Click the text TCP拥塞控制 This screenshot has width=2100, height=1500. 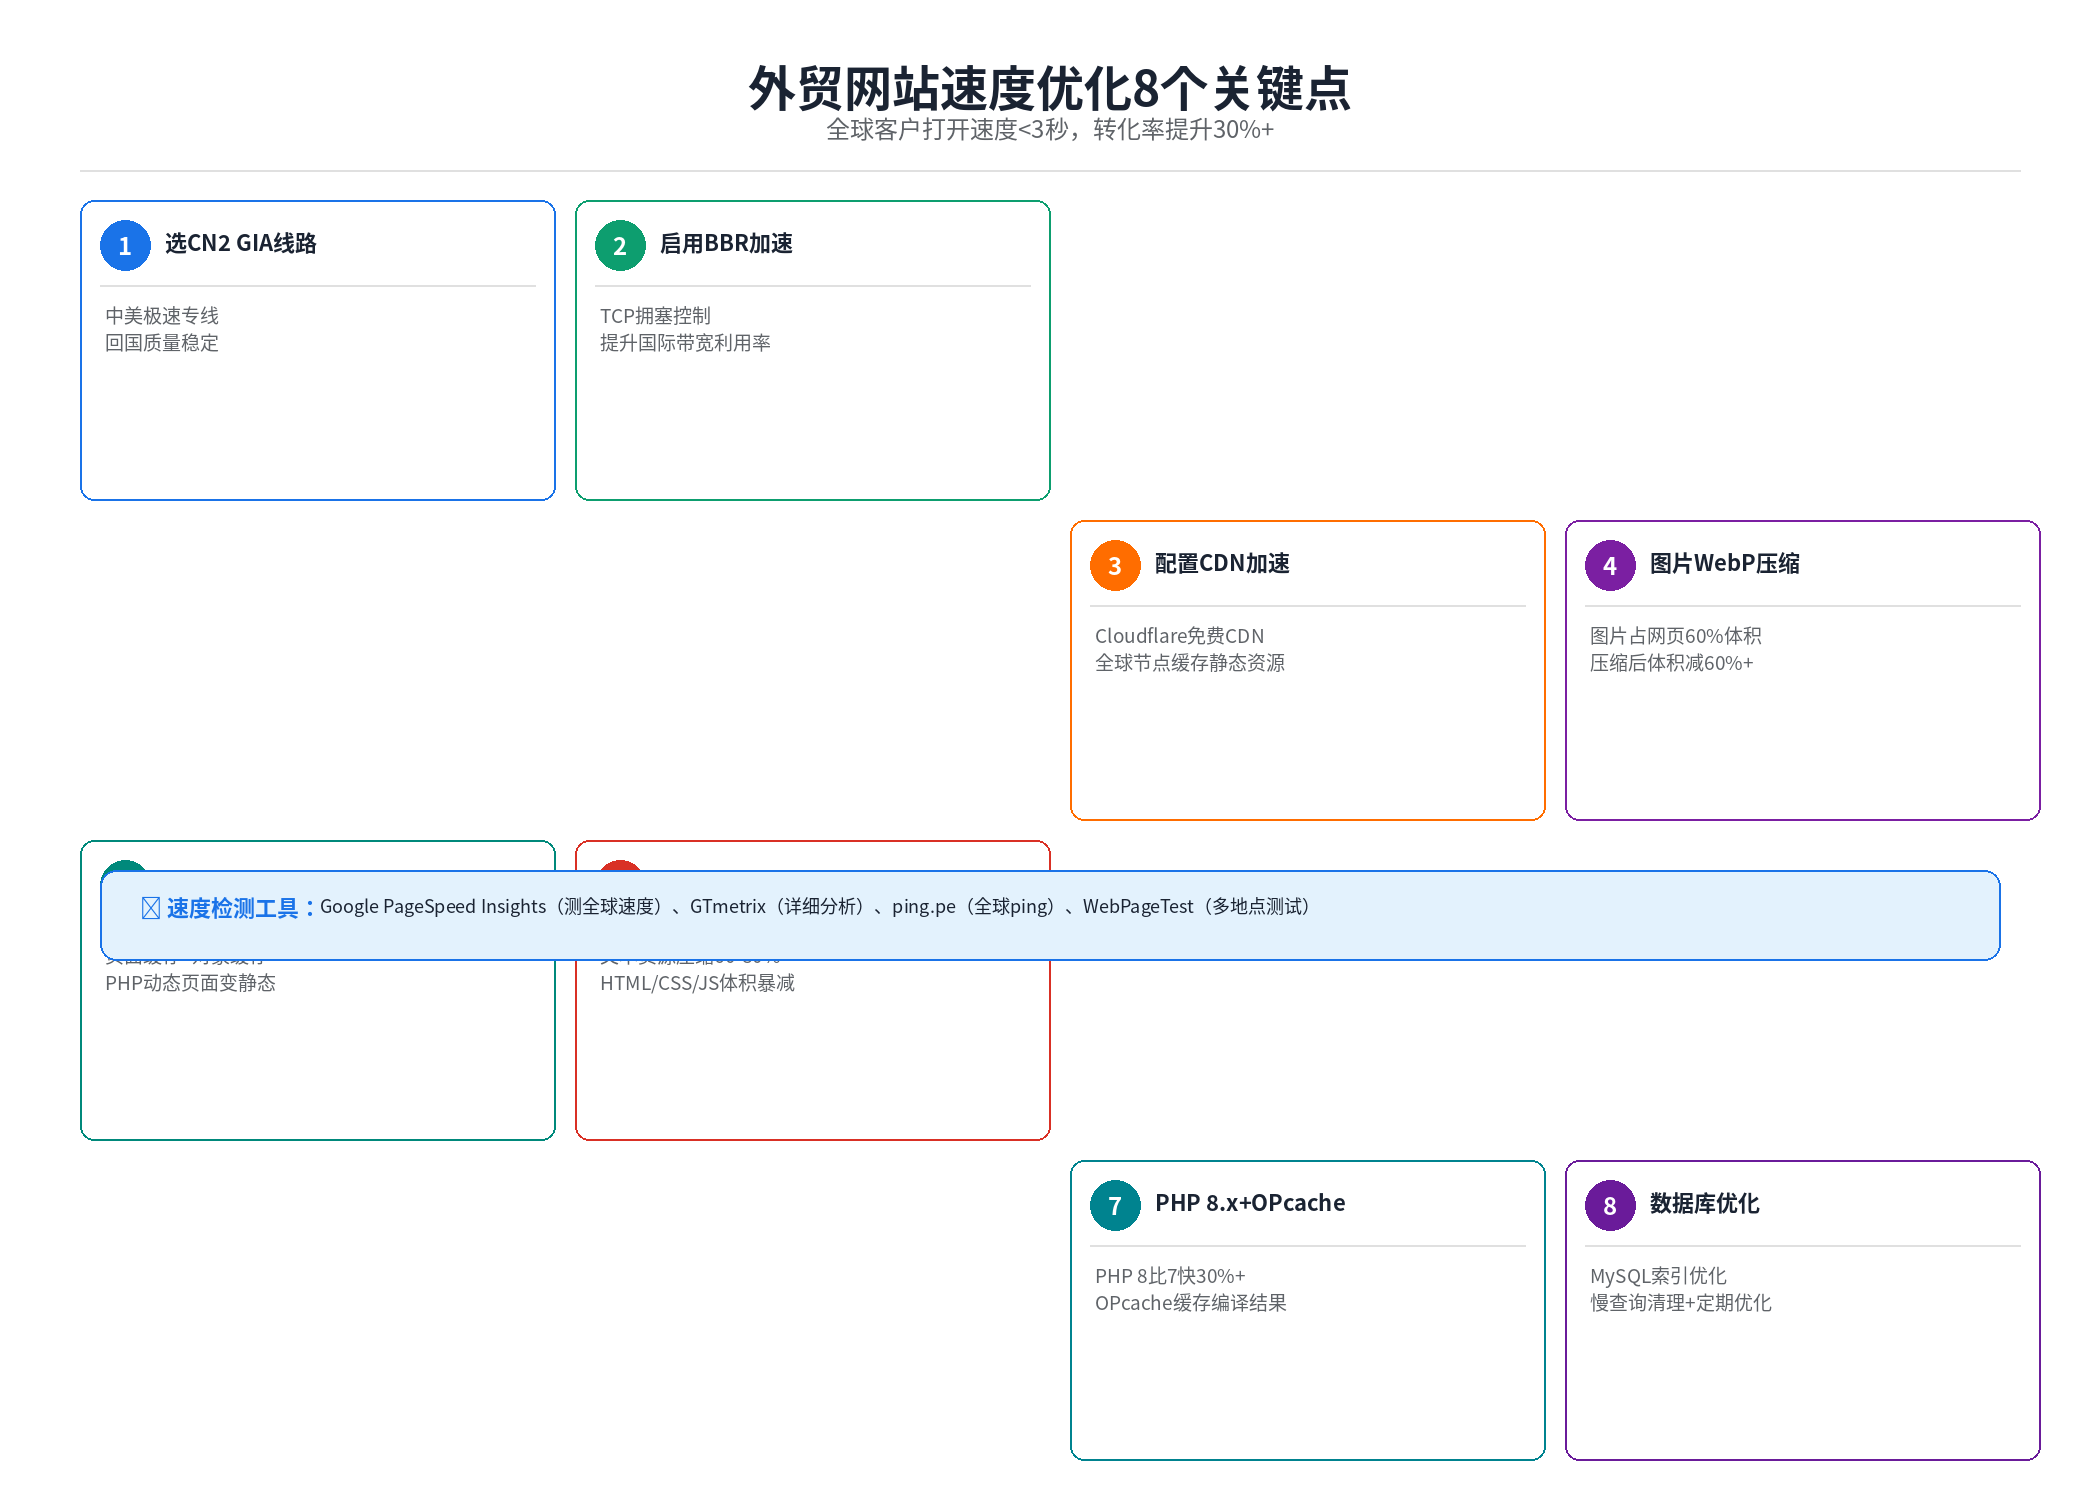[x=655, y=316]
